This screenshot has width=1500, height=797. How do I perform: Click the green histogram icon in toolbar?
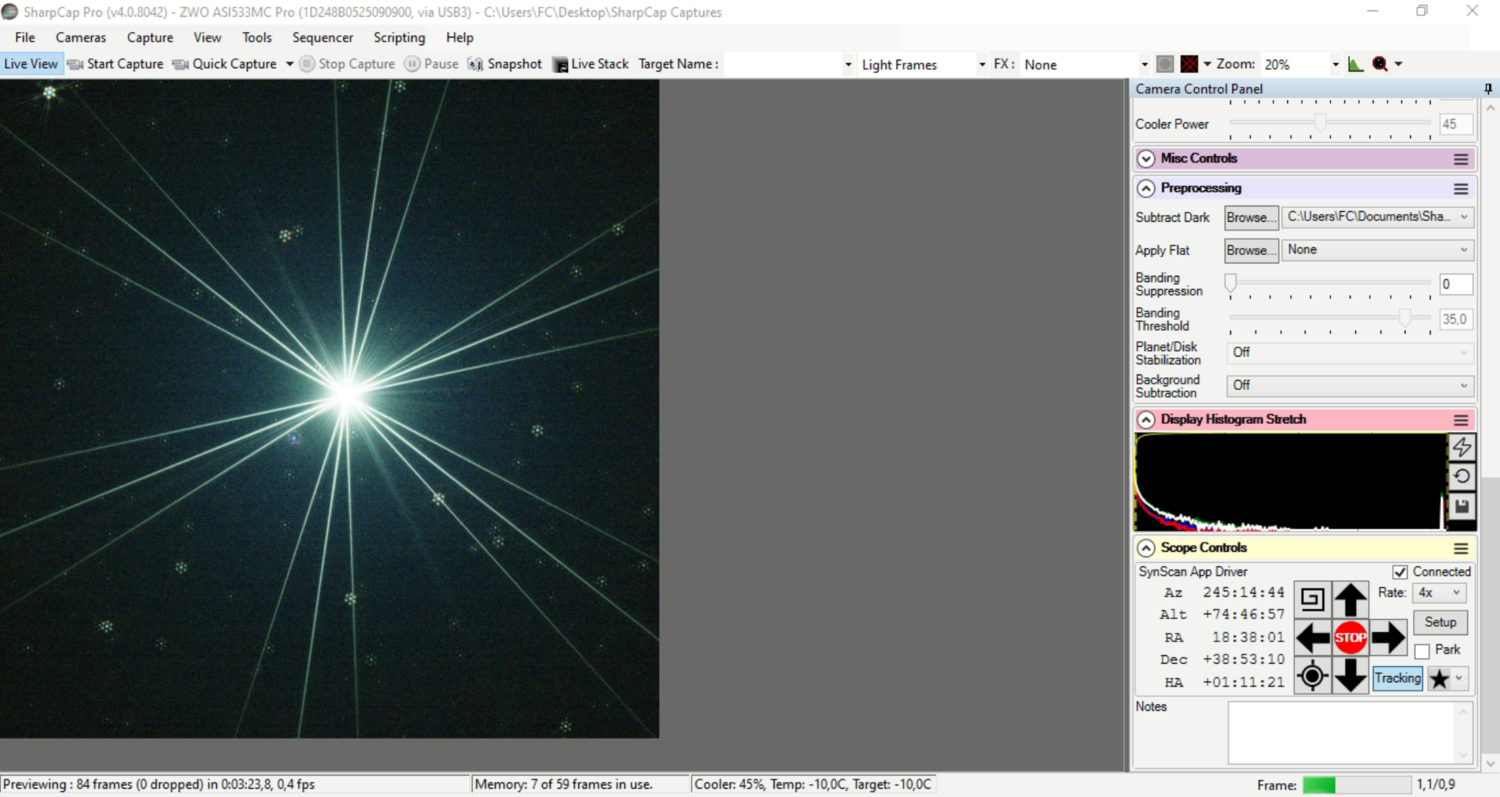pos(1355,63)
